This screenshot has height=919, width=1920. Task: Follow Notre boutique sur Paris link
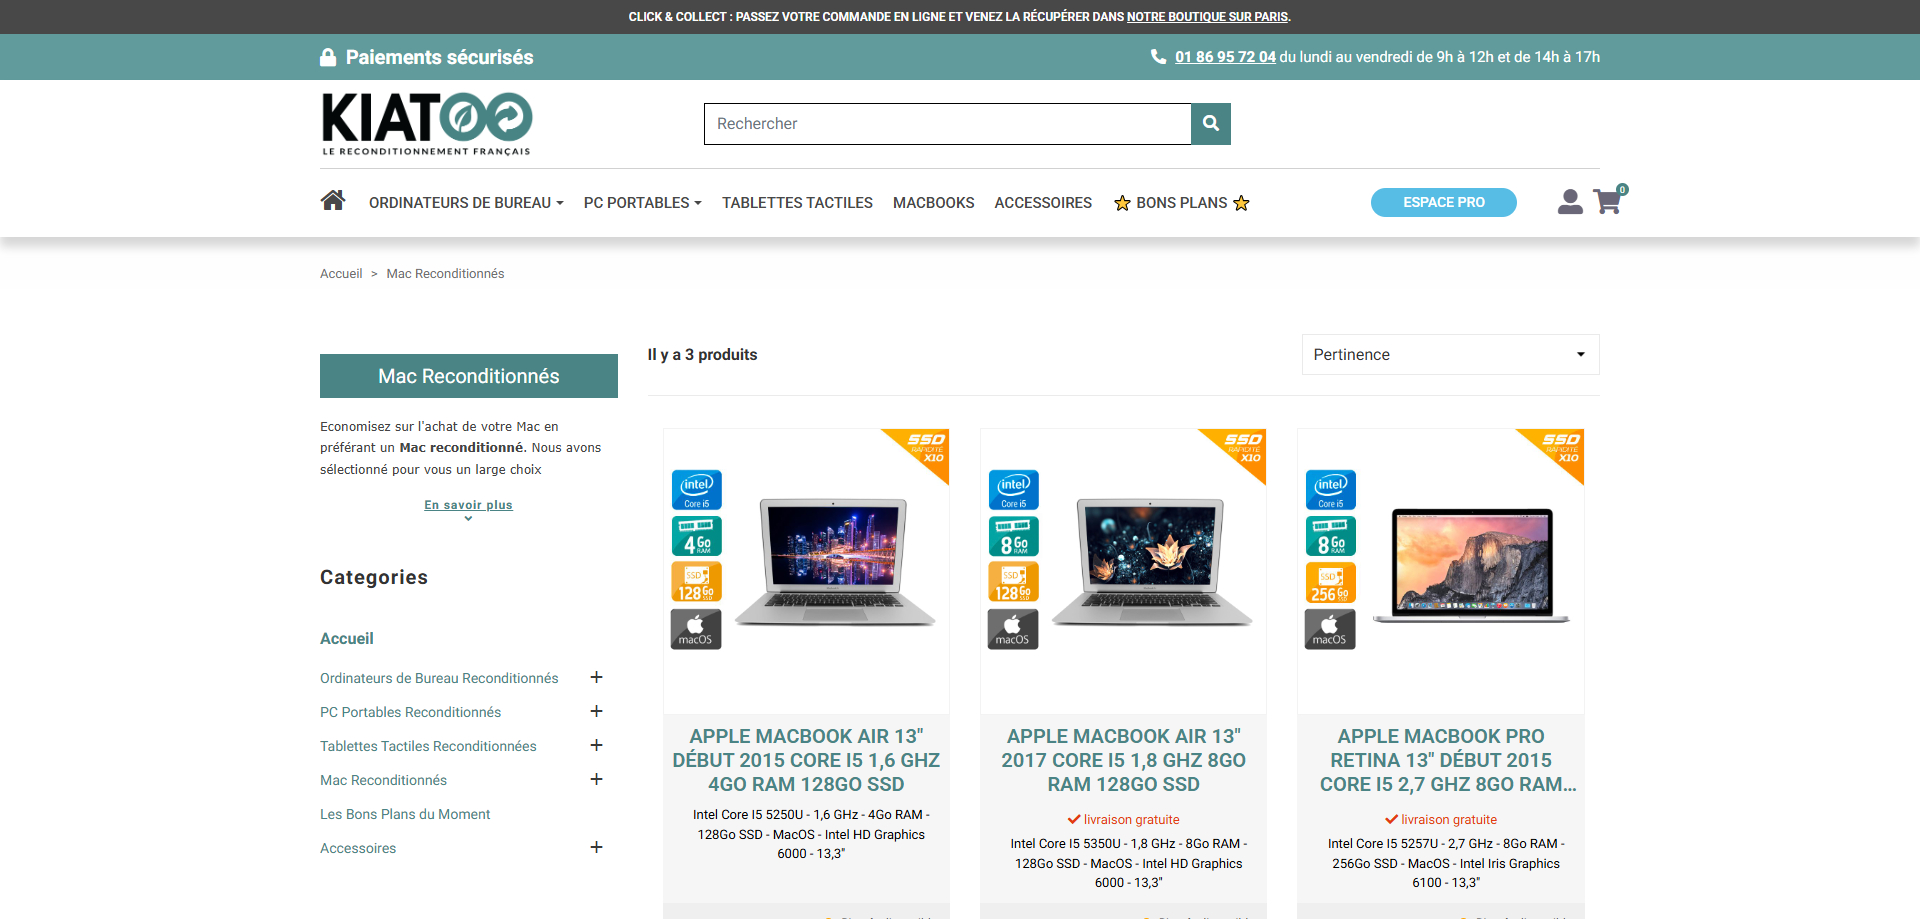click(x=1207, y=17)
